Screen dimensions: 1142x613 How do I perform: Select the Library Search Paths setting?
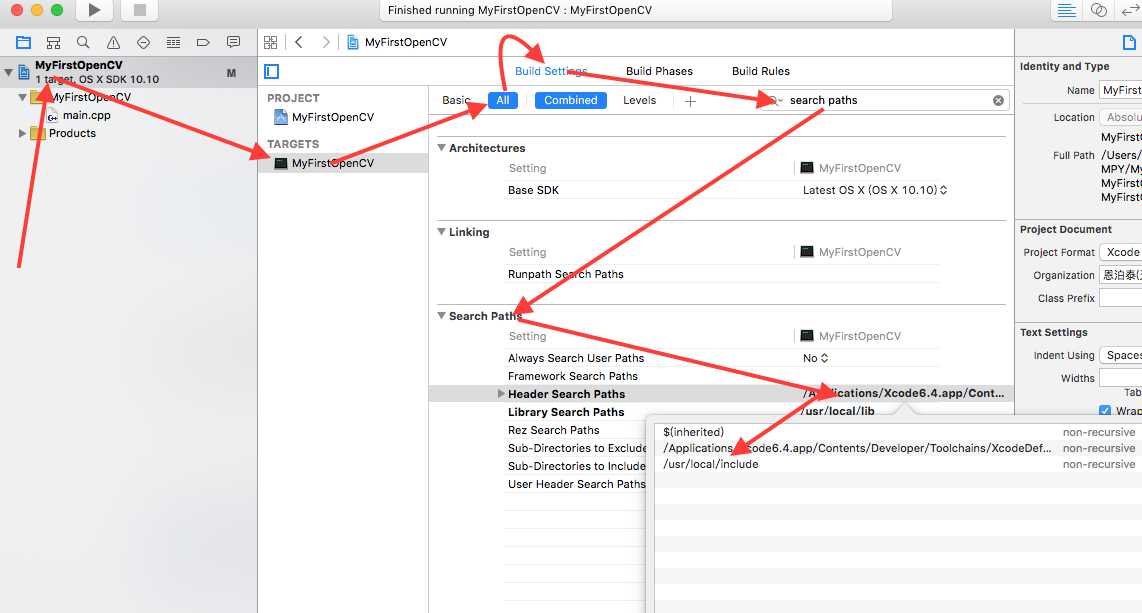(566, 412)
